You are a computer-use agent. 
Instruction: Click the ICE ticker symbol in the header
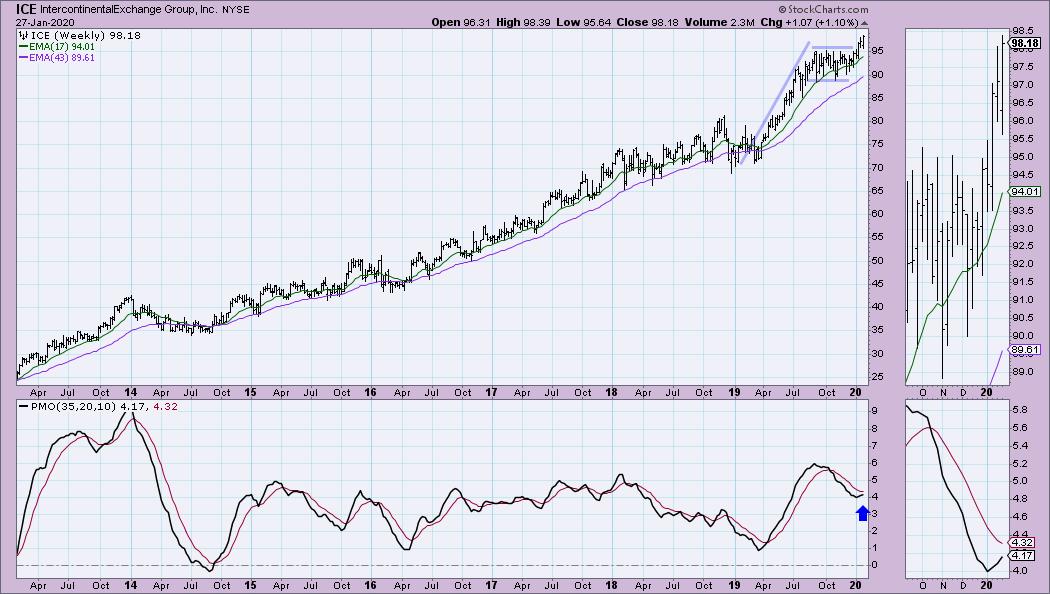pos(26,9)
